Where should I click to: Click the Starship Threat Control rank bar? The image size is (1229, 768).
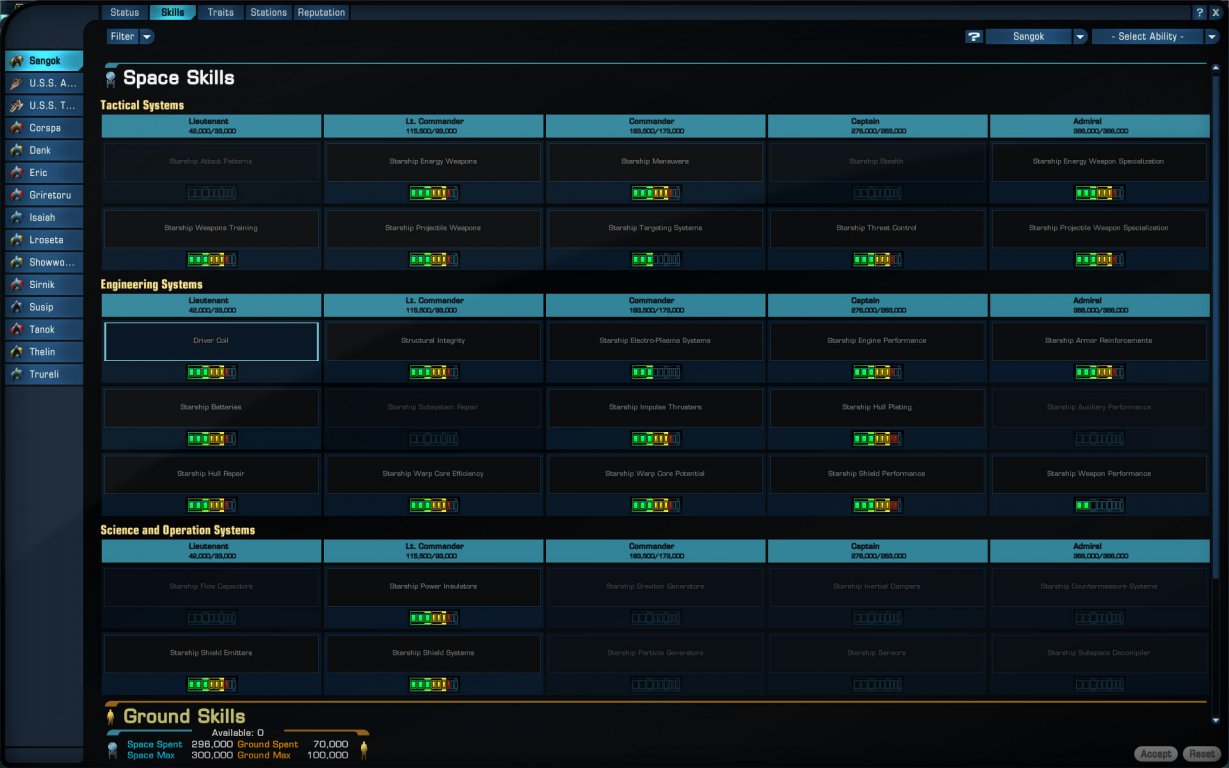pyautogui.click(x=877, y=259)
